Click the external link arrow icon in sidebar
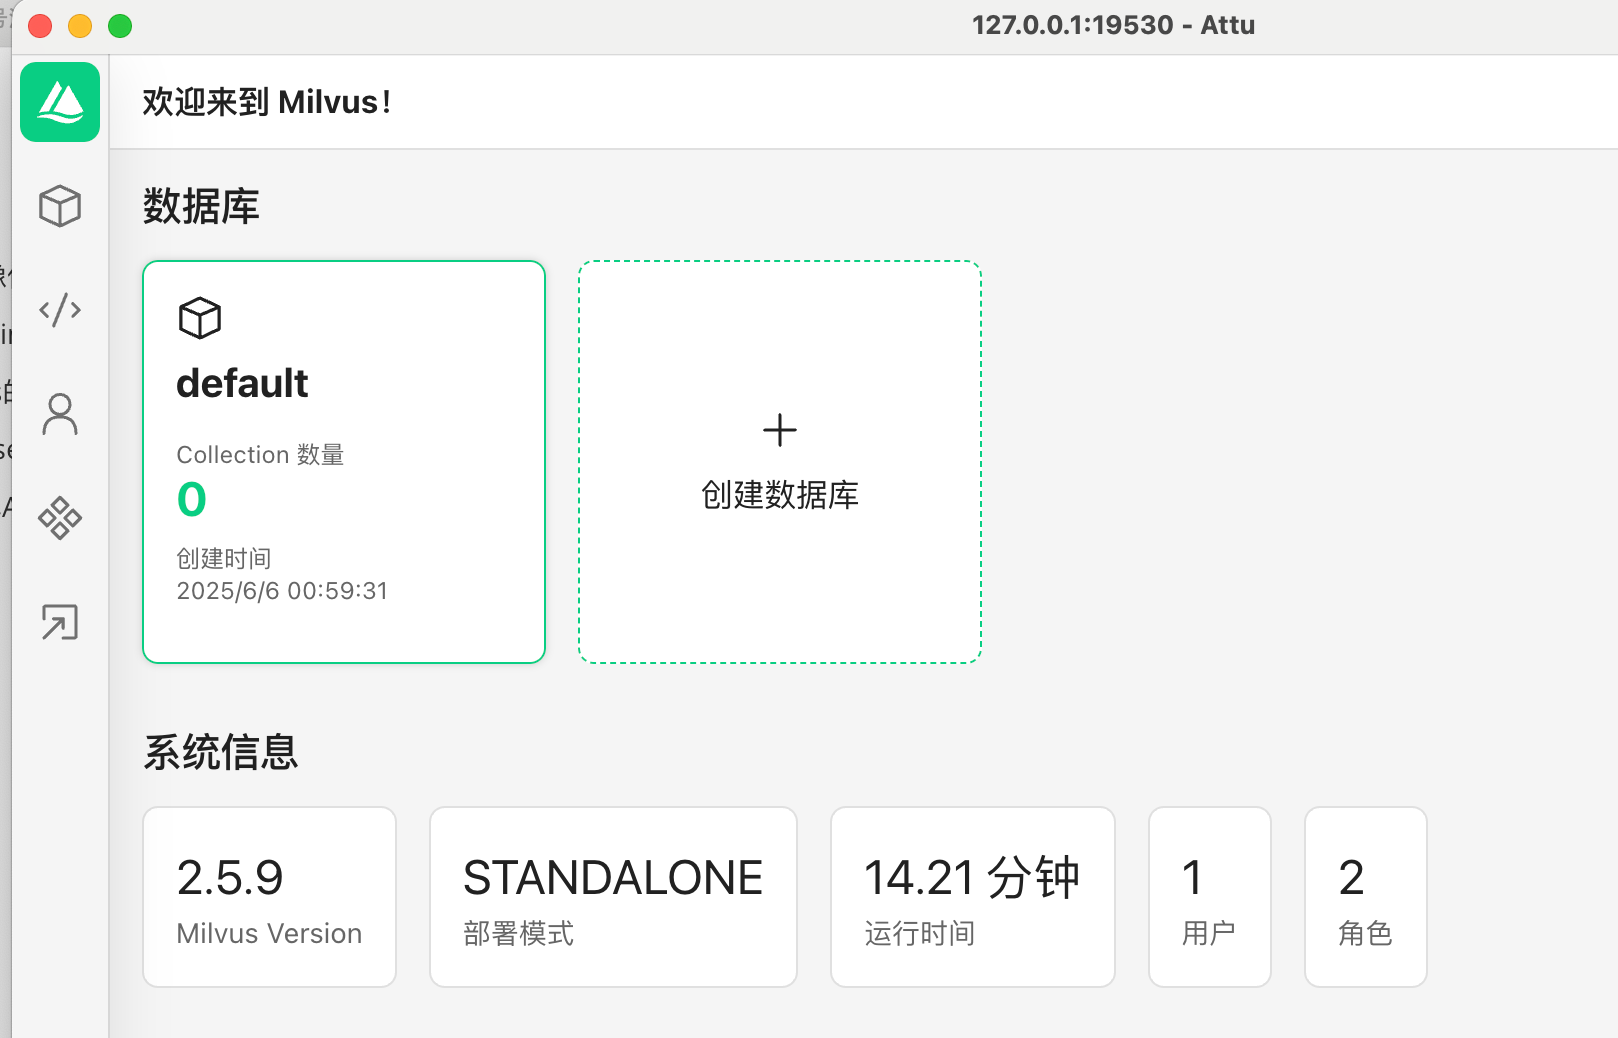The image size is (1618, 1038). [60, 622]
